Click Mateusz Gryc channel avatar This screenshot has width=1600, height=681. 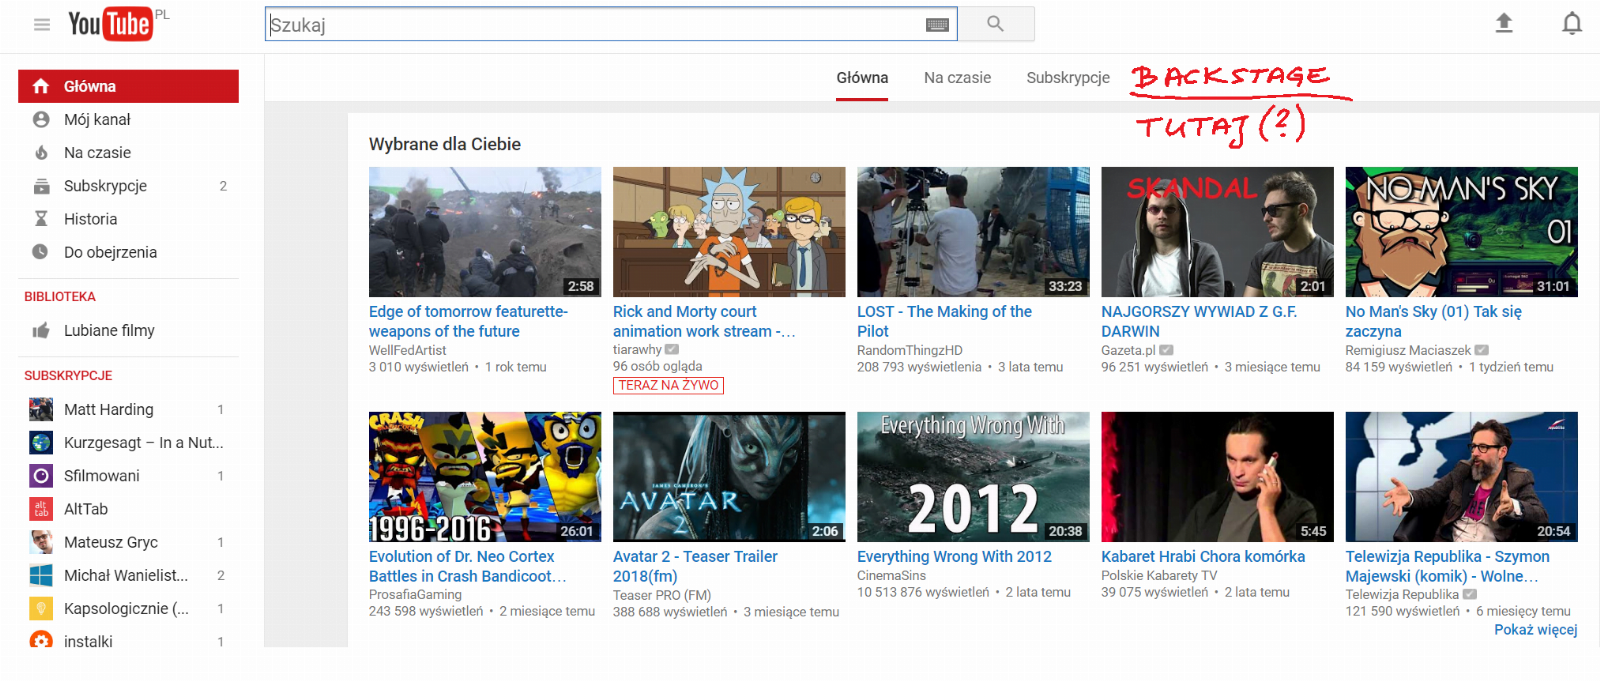(41, 542)
